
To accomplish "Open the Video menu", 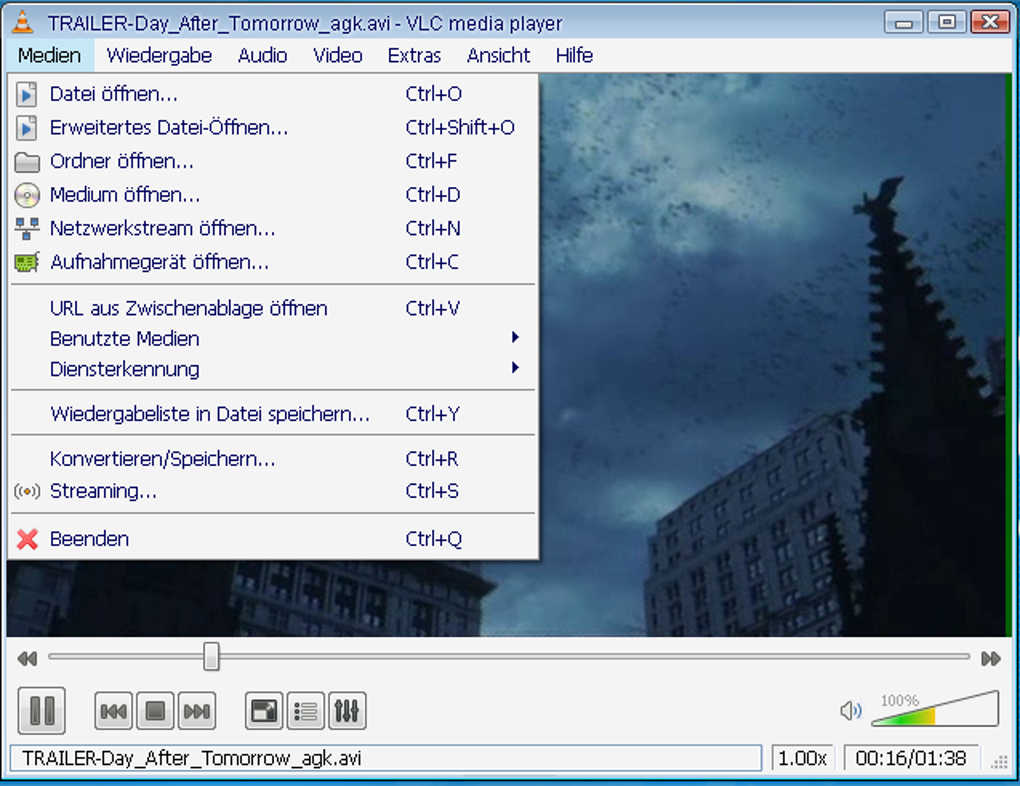I will pos(338,55).
